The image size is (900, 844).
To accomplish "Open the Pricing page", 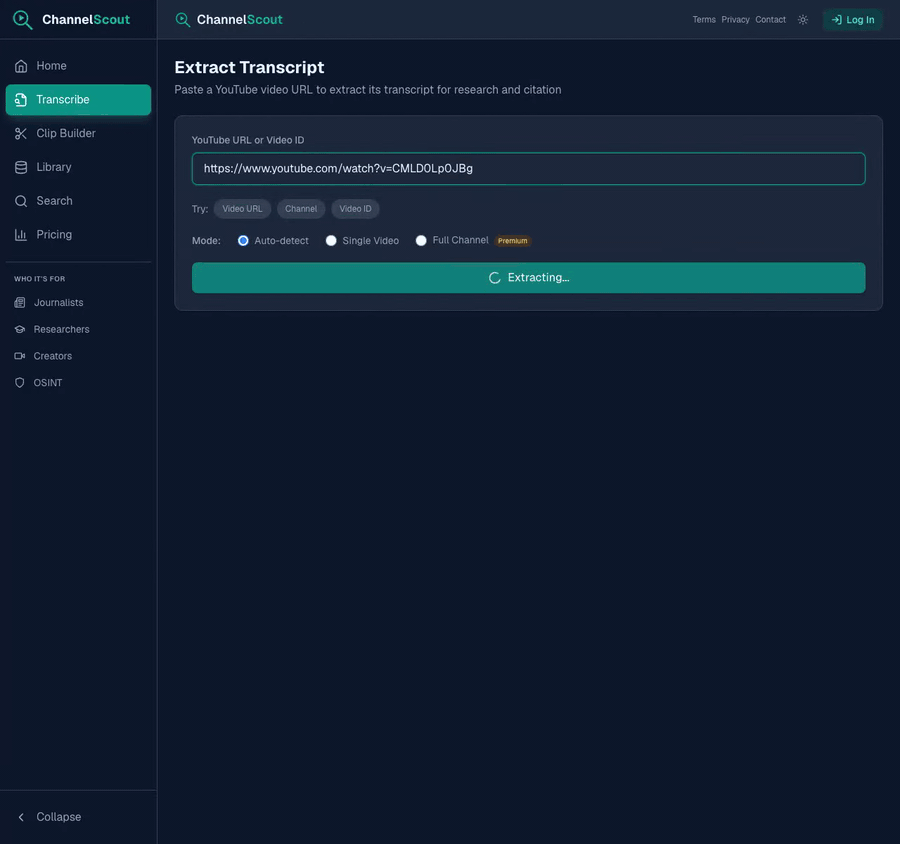I will point(79,235).
